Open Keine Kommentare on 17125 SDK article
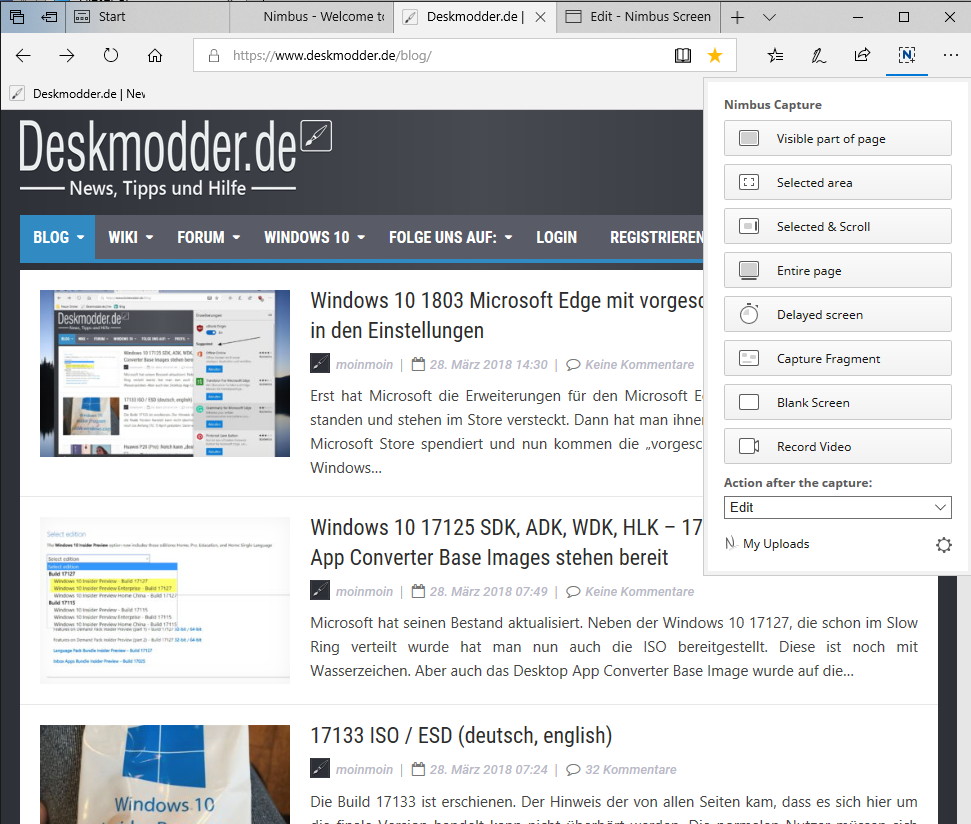The image size is (971, 824). tap(639, 592)
